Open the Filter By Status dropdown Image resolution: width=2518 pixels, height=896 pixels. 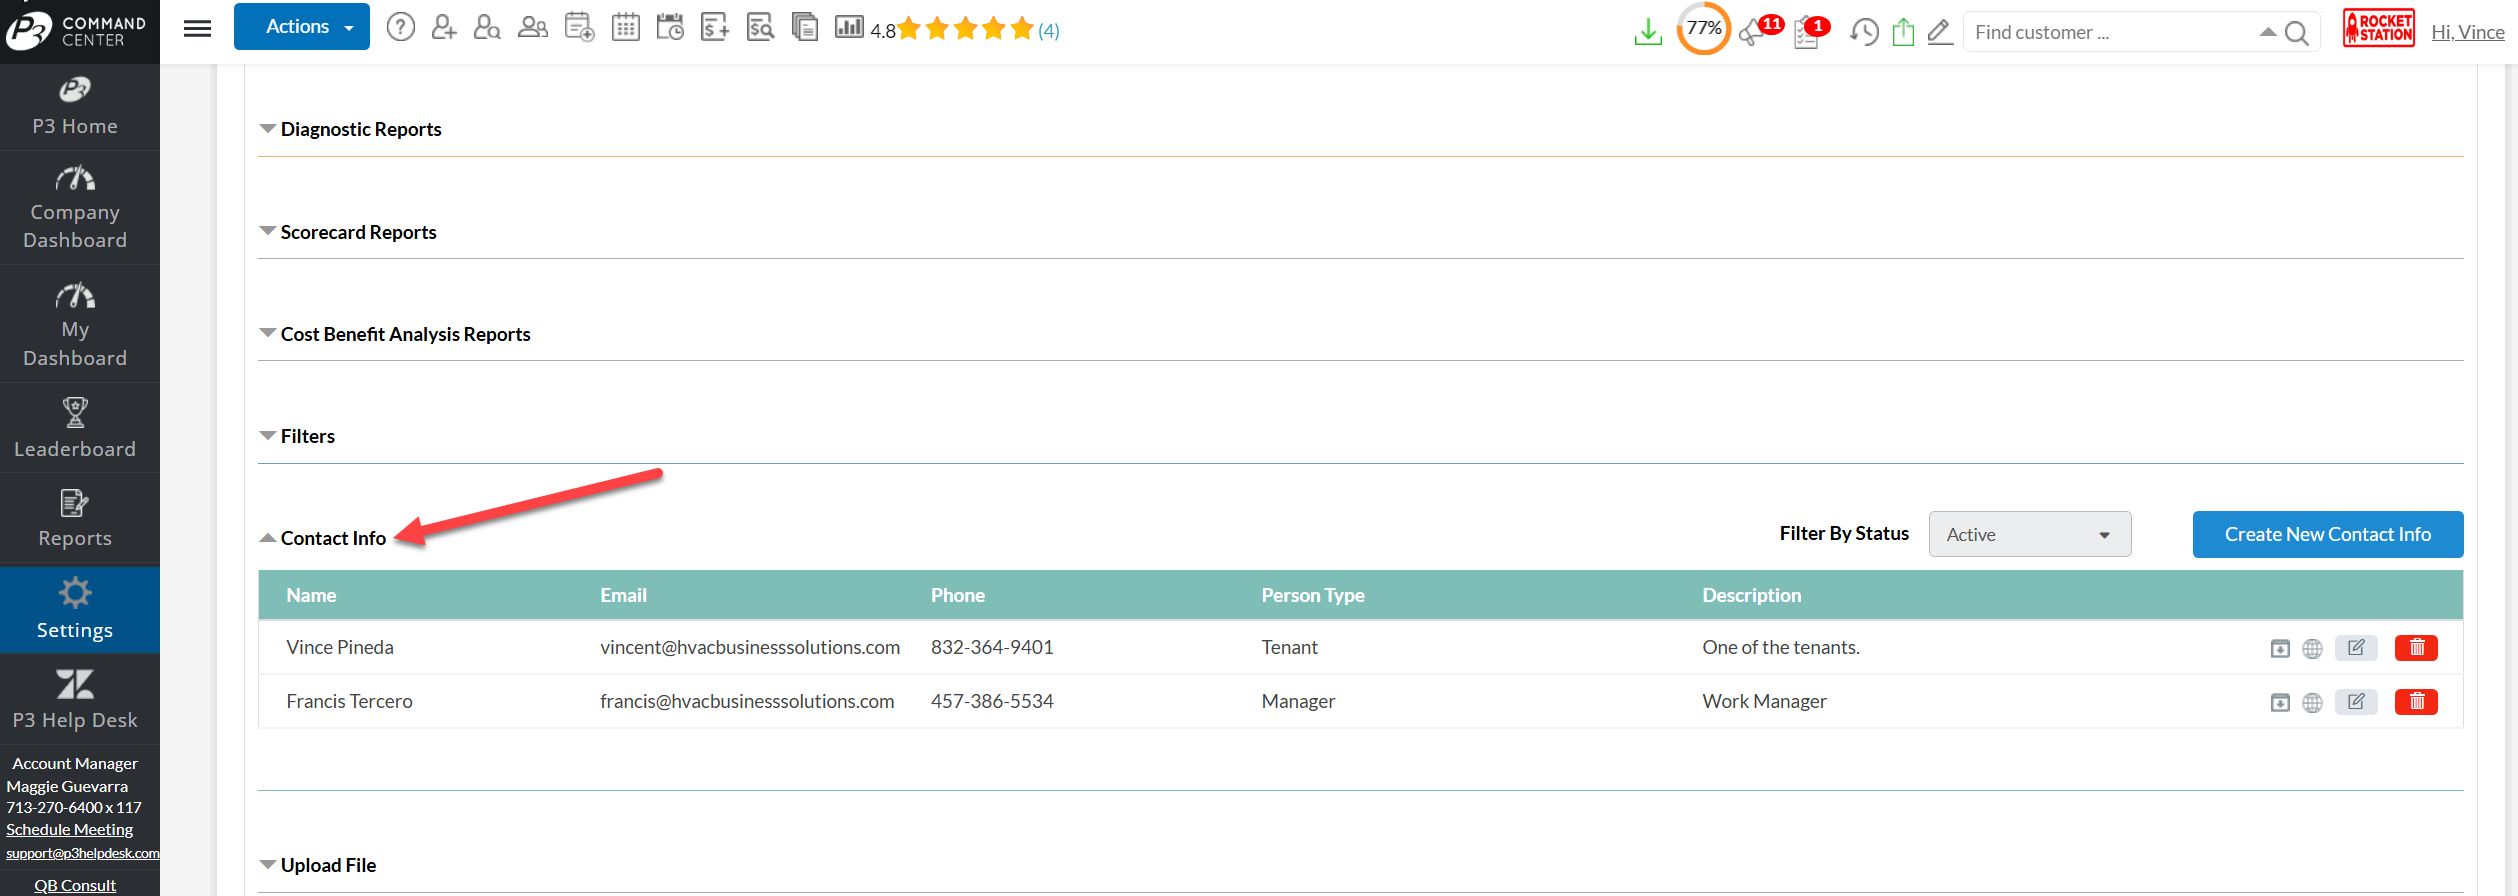(2029, 535)
